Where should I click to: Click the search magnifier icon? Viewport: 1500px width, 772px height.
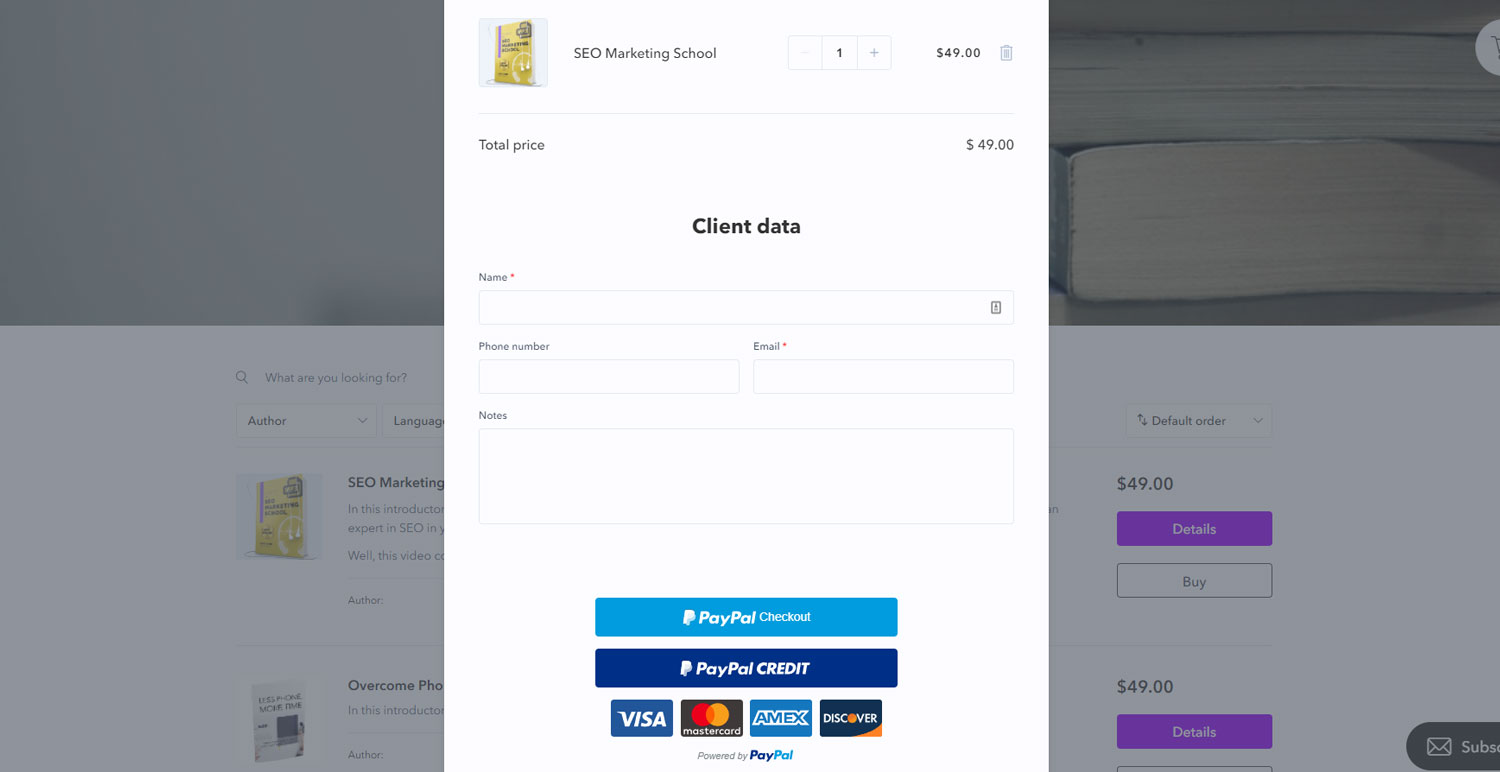tap(242, 378)
